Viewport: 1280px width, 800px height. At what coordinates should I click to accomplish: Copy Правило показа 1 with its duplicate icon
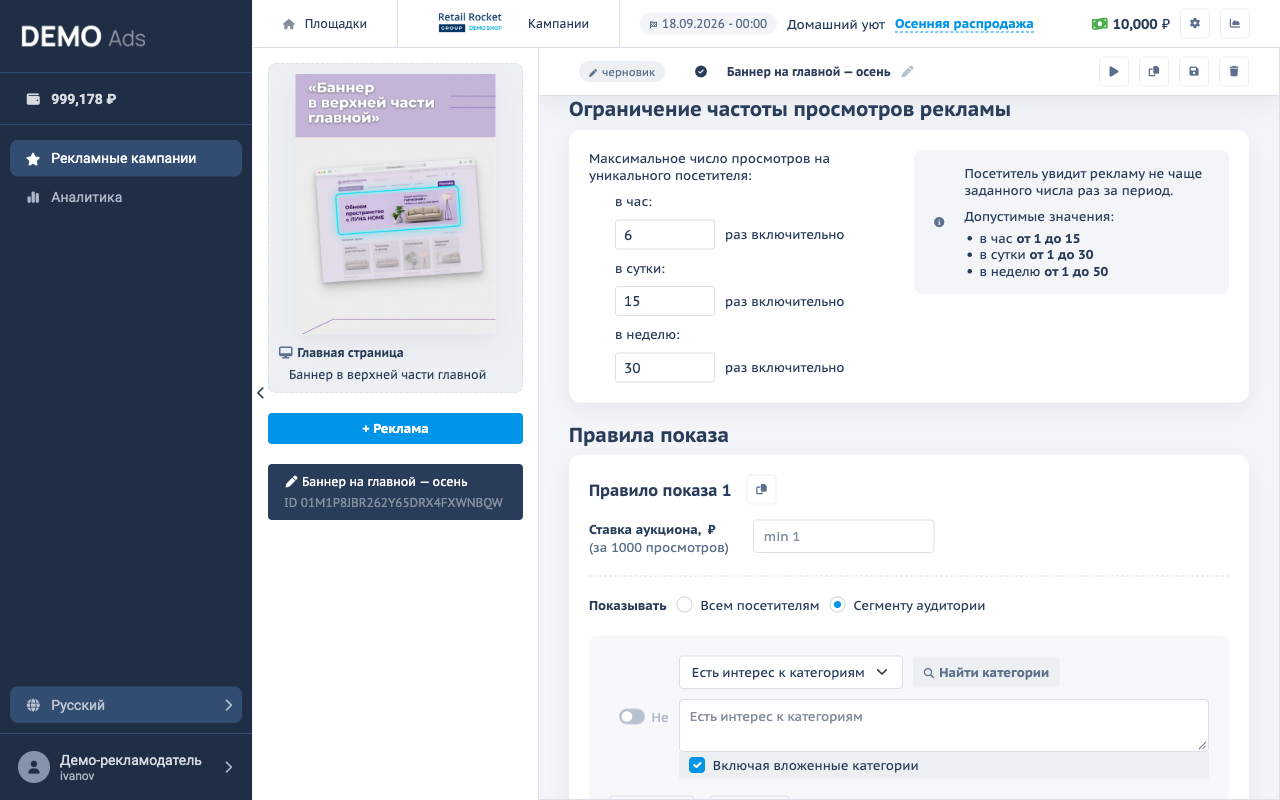pyautogui.click(x=762, y=490)
